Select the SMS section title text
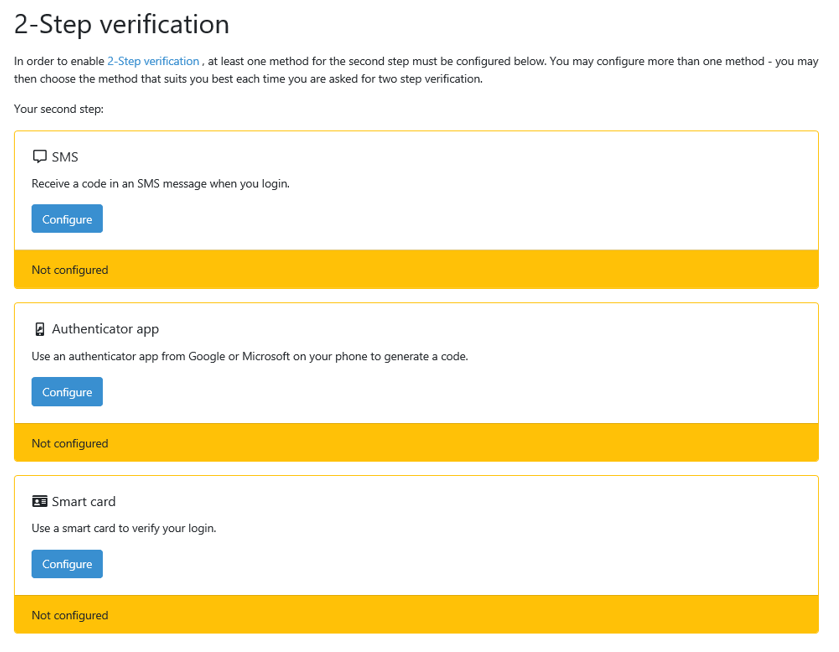 click(x=65, y=157)
